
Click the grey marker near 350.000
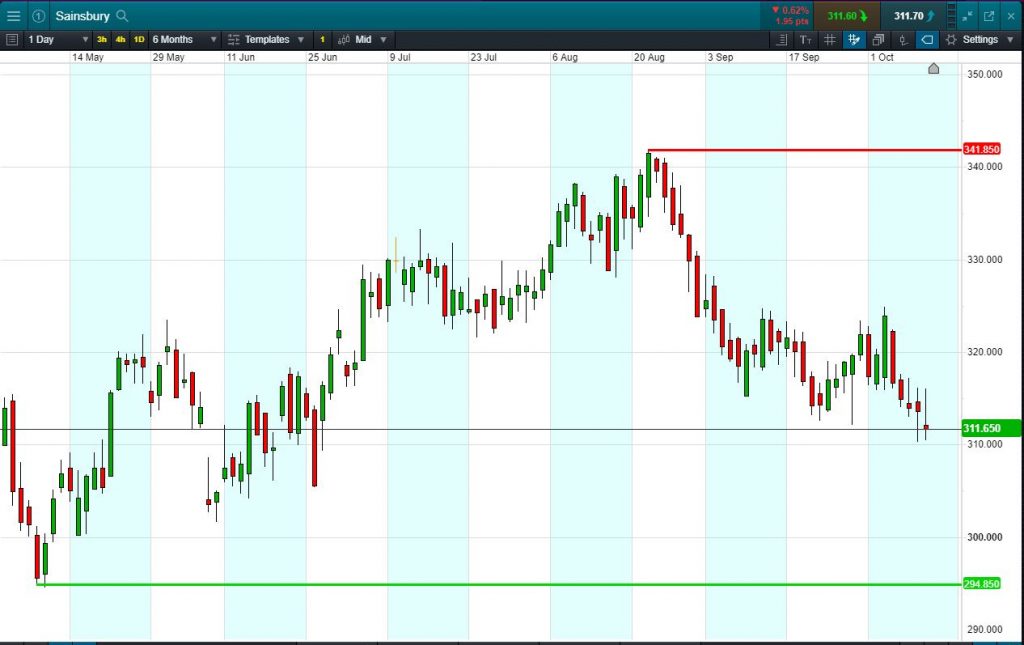(x=933, y=68)
